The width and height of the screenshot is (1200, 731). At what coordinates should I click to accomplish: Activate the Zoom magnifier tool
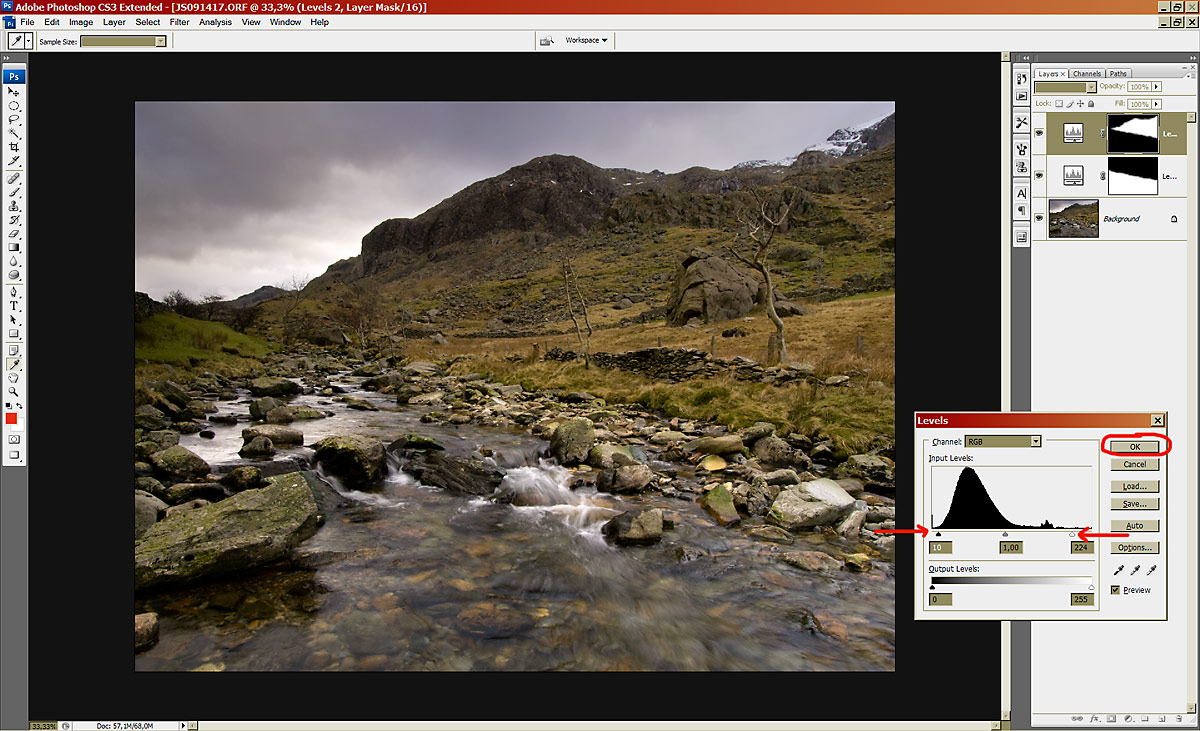tap(14, 392)
